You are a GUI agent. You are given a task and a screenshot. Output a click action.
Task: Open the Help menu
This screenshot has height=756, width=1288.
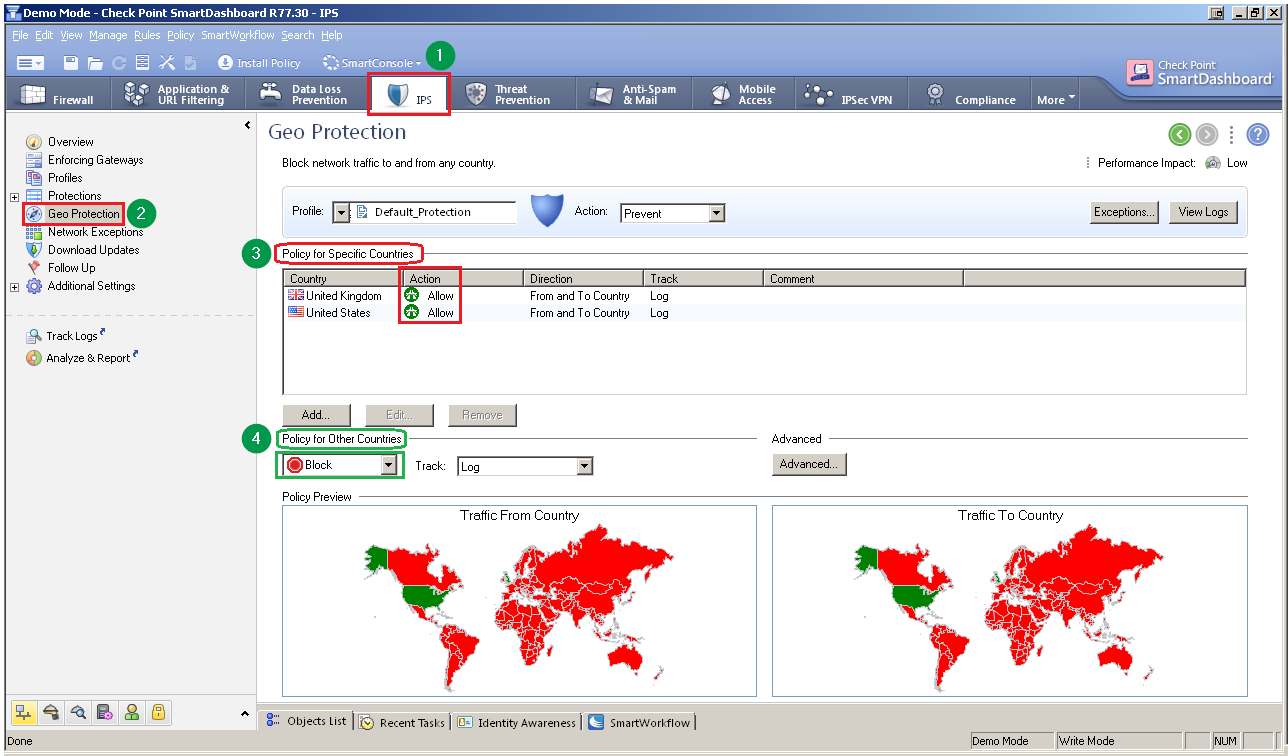[332, 35]
